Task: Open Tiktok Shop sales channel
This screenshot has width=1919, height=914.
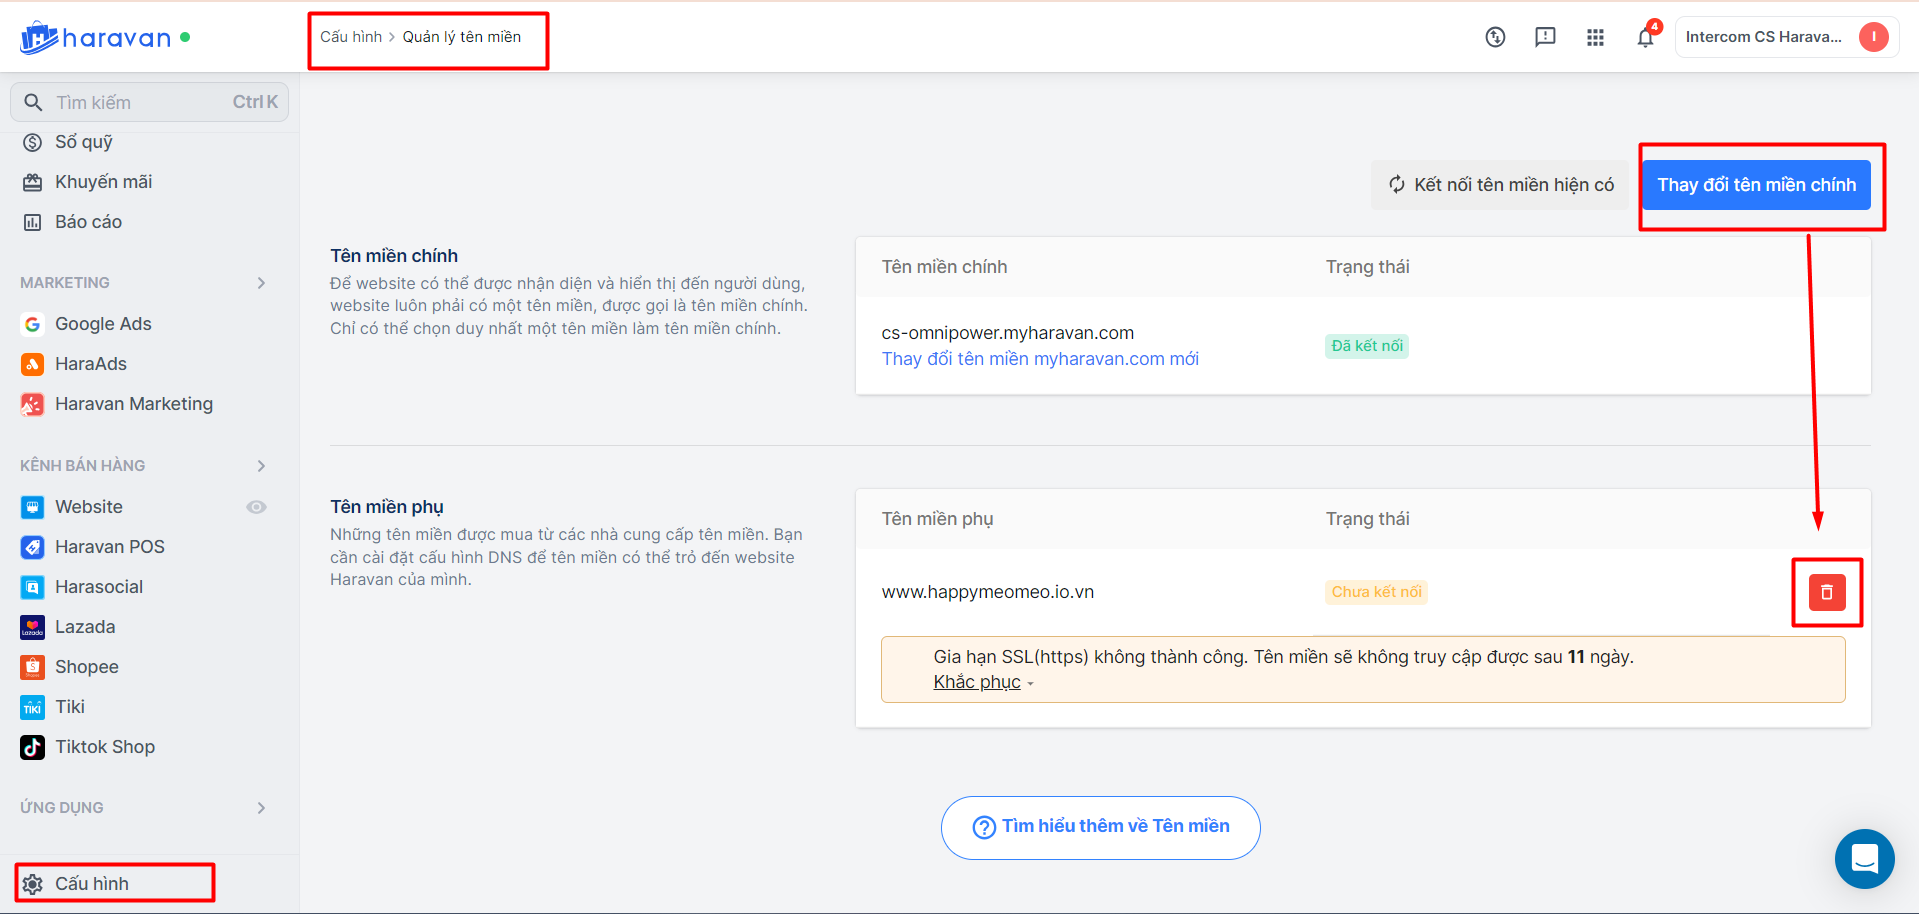Action: tap(104, 747)
